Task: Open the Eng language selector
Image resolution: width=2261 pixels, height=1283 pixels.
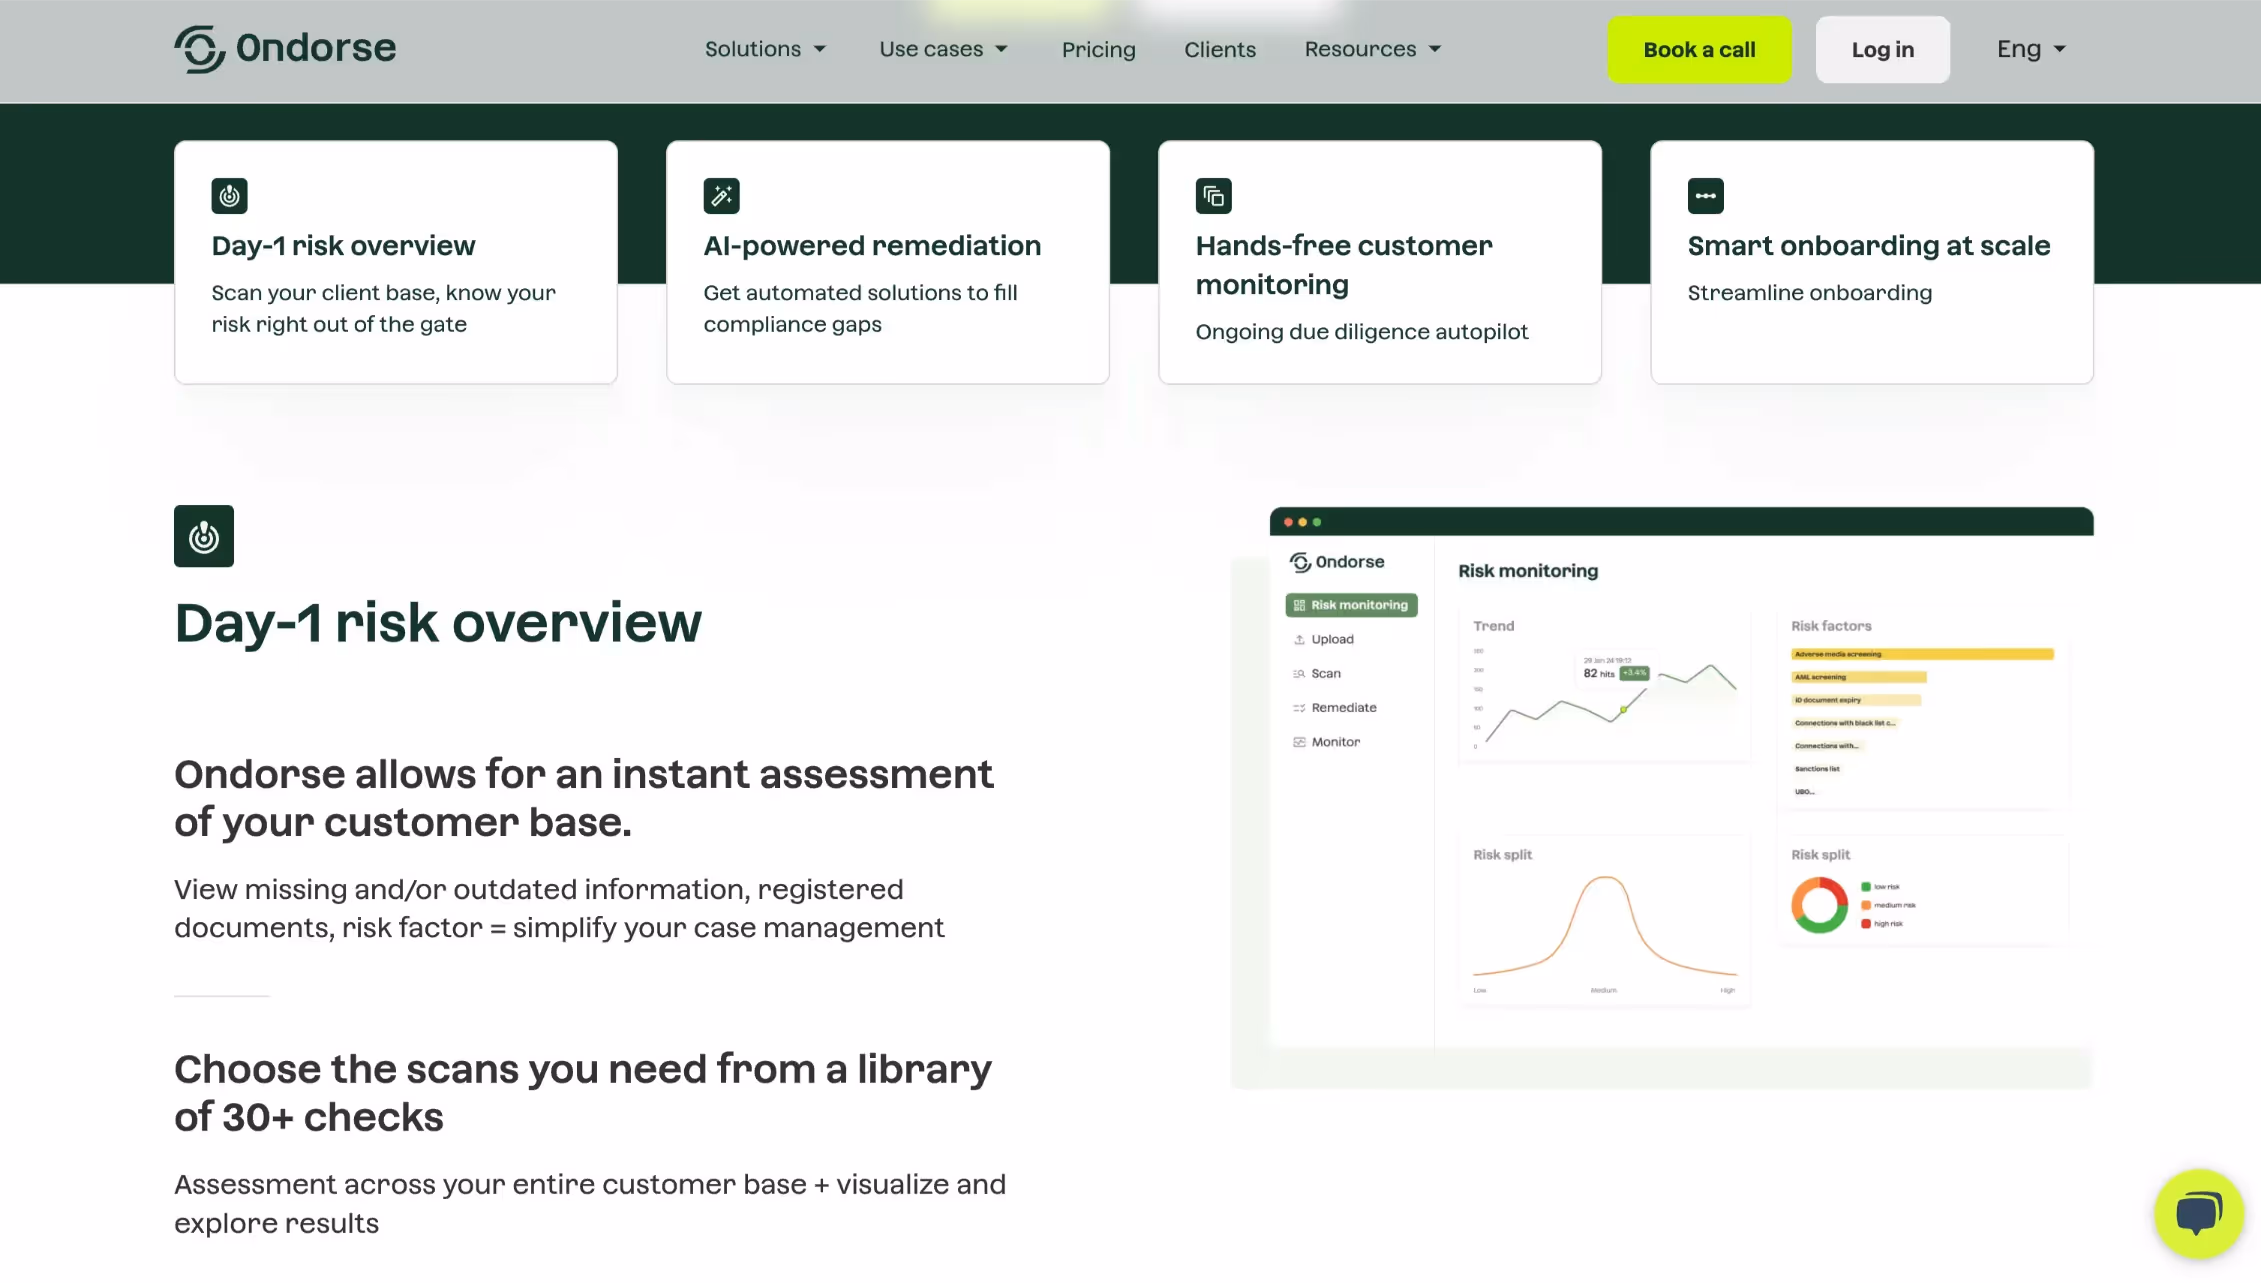Action: click(x=2030, y=49)
